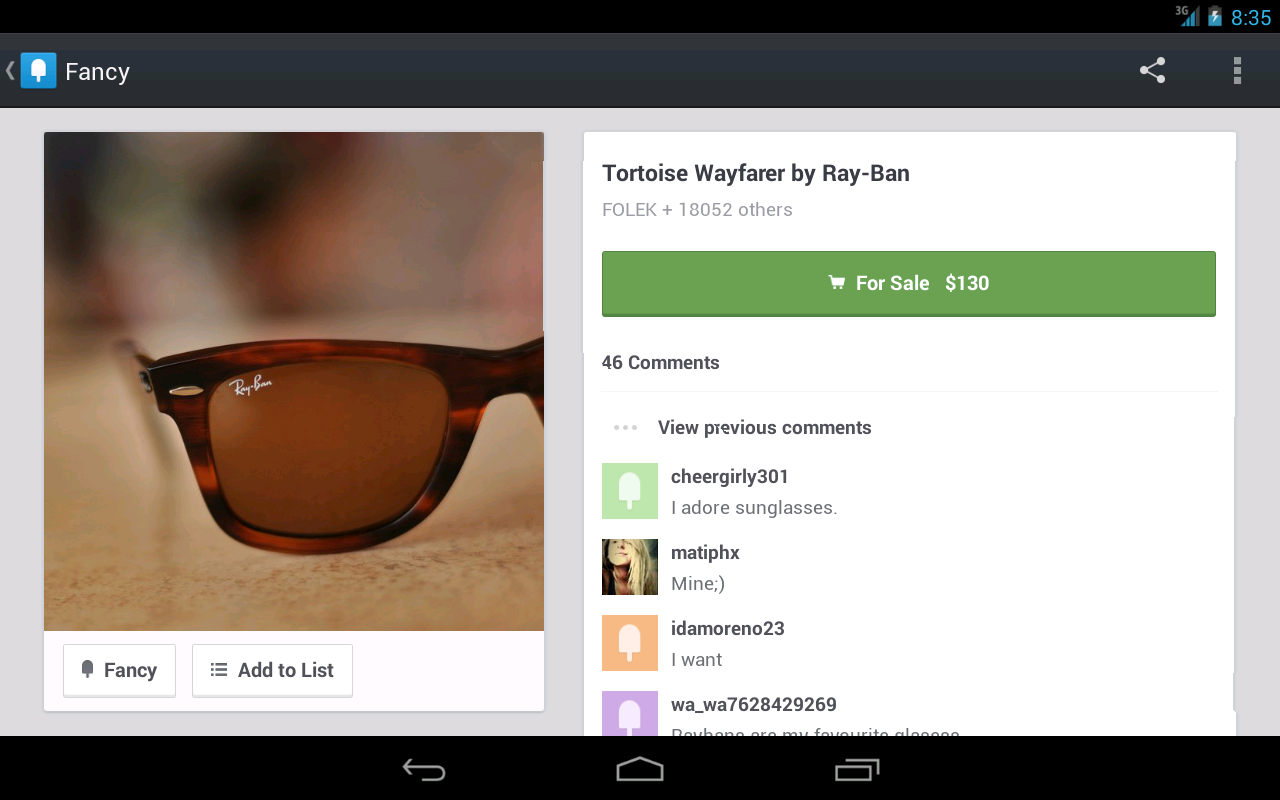Open the For Sale $130 listing
This screenshot has height=800, width=1280.
click(908, 283)
